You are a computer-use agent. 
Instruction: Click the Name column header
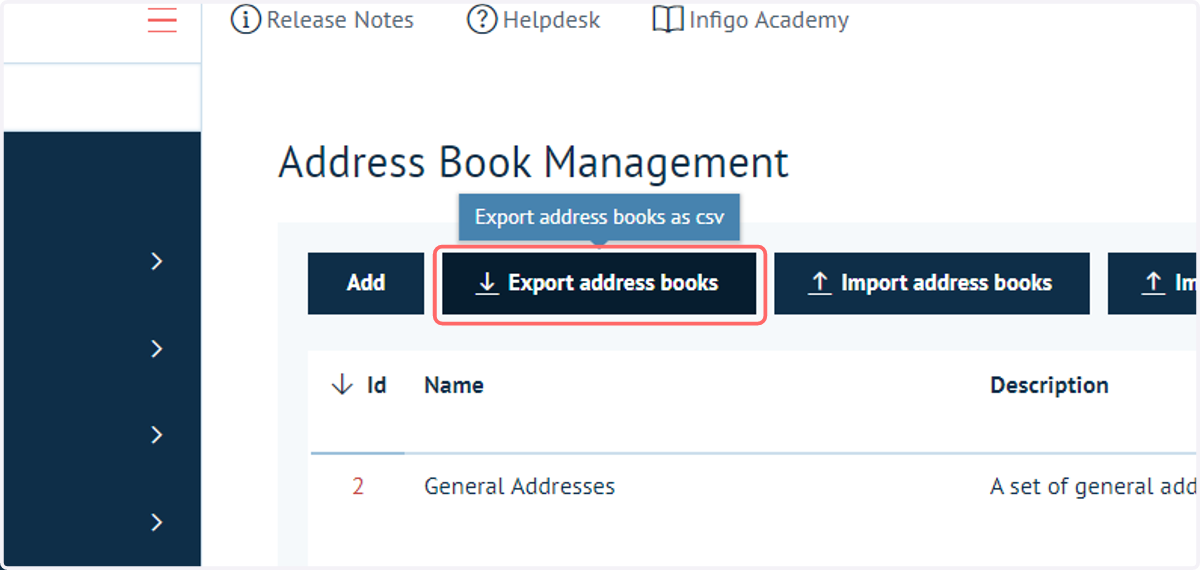point(454,385)
